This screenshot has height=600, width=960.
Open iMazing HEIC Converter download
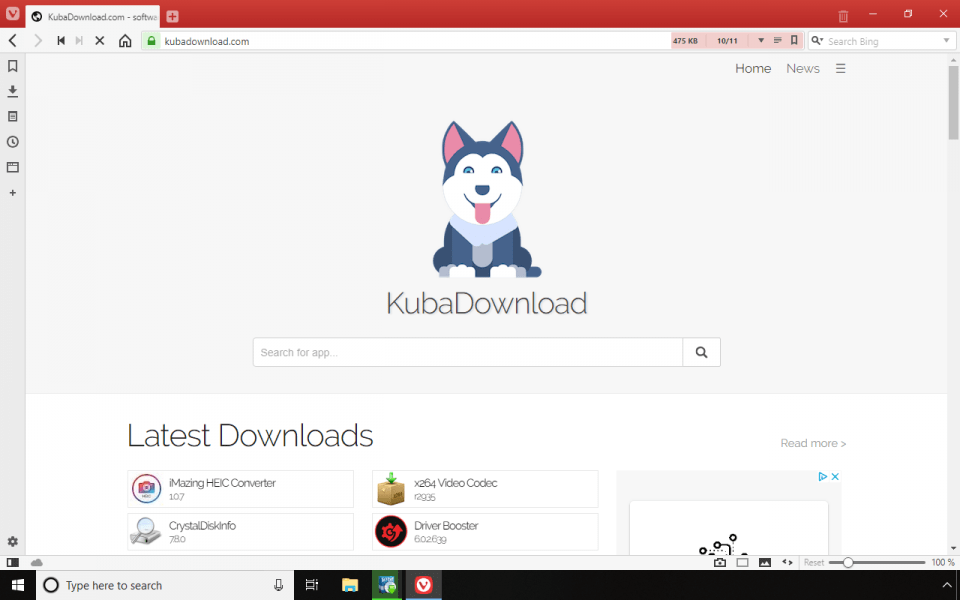pyautogui.click(x=241, y=489)
